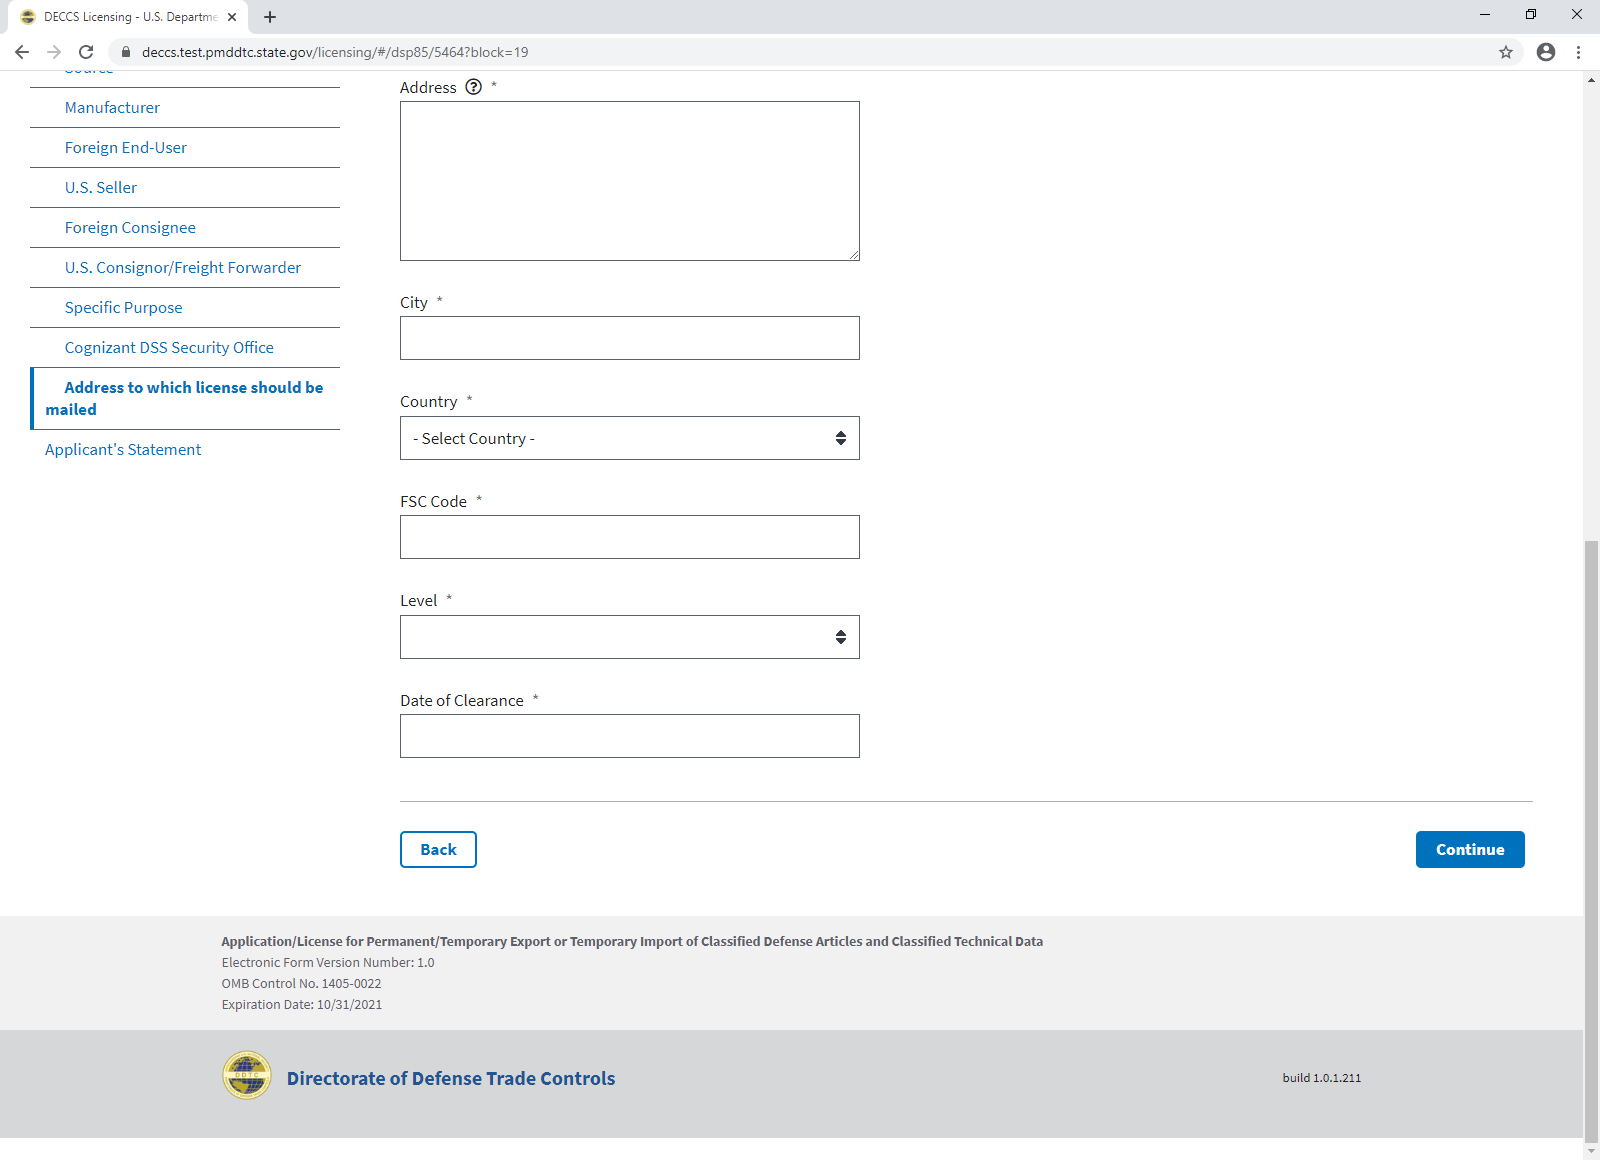Focus the Date of Clearance field
Screen dimensions: 1600x1160
pyautogui.click(x=629, y=736)
